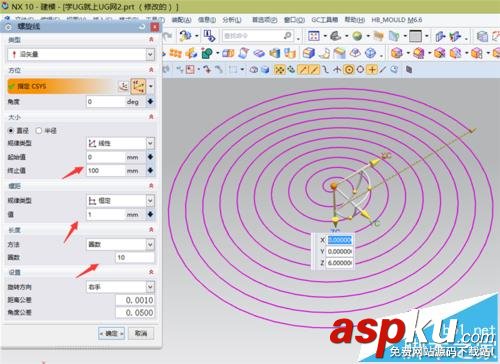Click the 指定 CSYS selection step
The width and height of the screenshot is (500, 364).
click(61, 86)
